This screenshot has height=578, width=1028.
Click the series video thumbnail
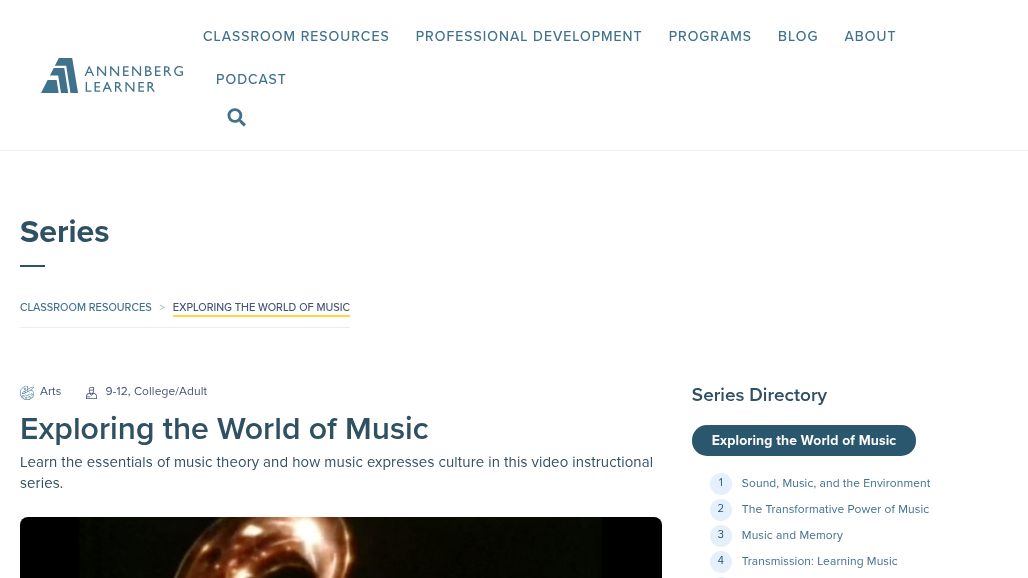pyautogui.click(x=340, y=547)
